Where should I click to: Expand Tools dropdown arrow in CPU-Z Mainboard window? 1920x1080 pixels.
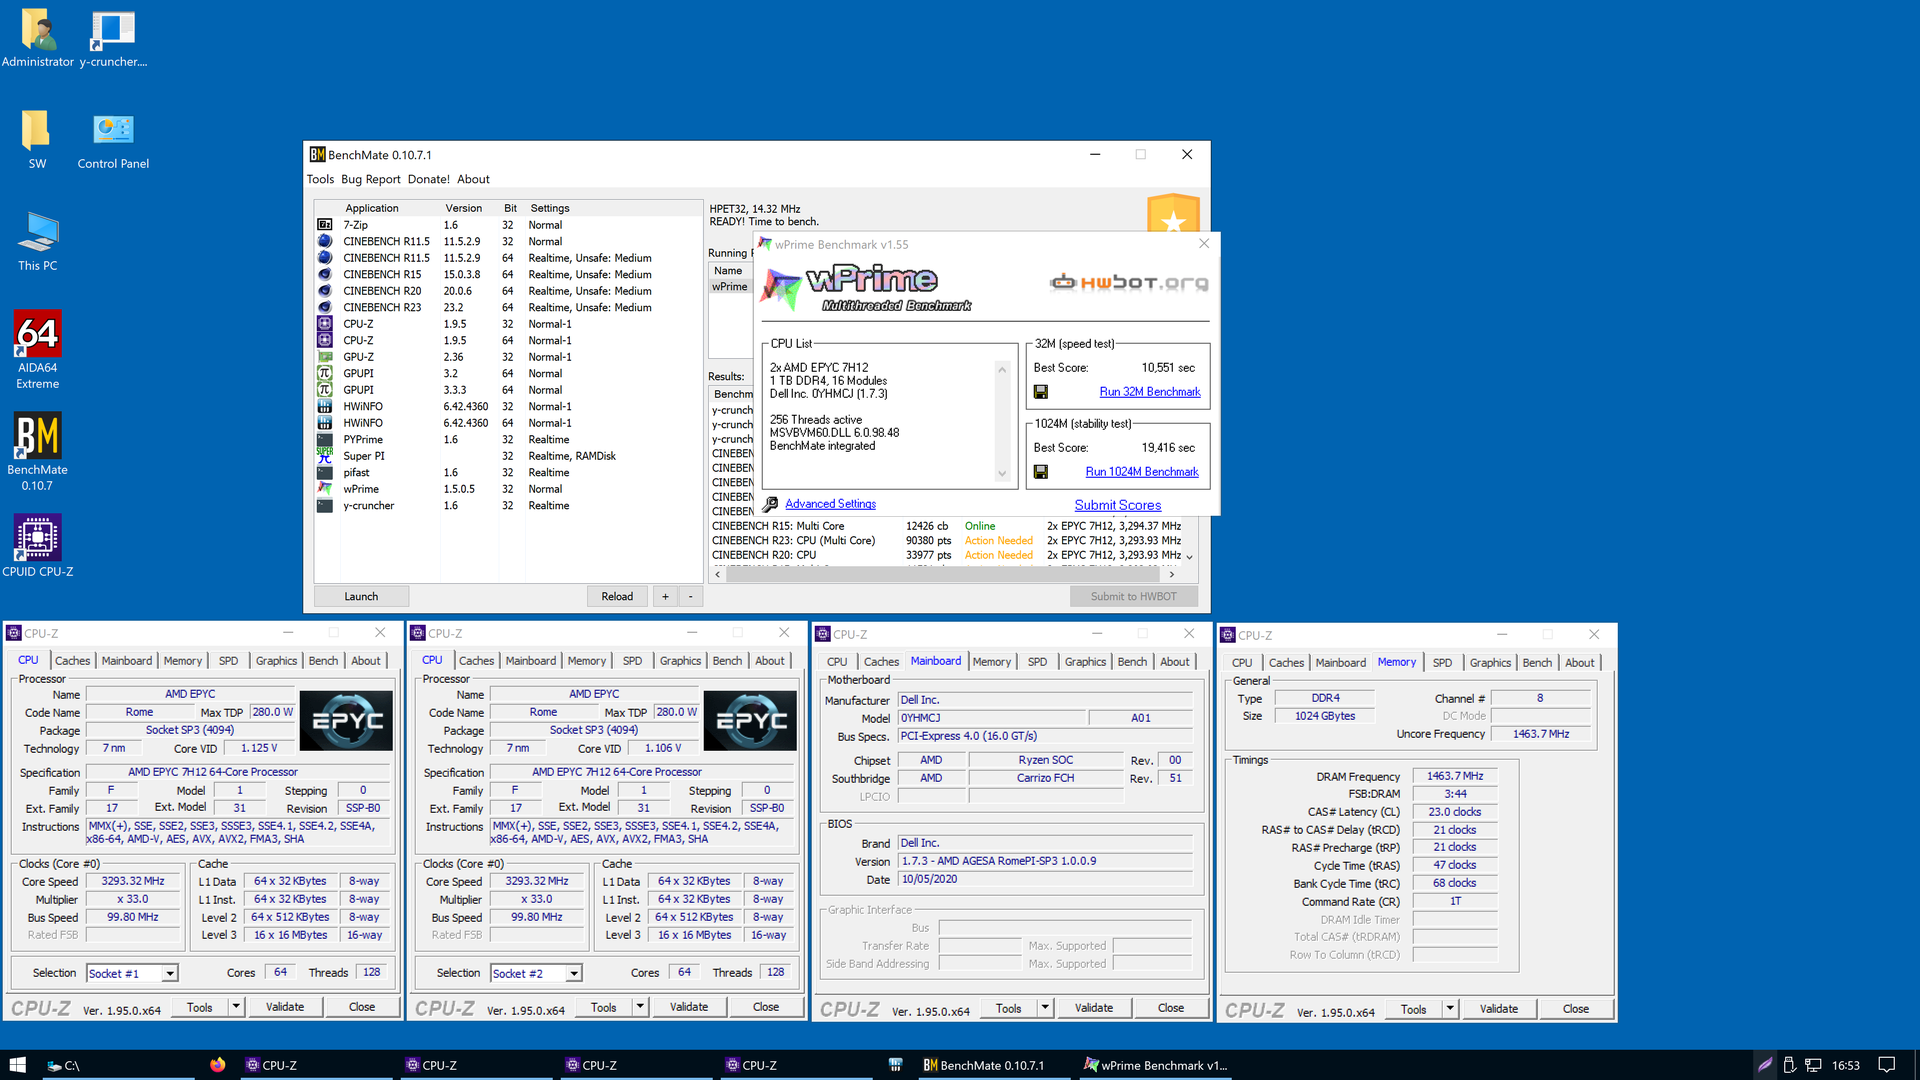[x=1045, y=1008]
